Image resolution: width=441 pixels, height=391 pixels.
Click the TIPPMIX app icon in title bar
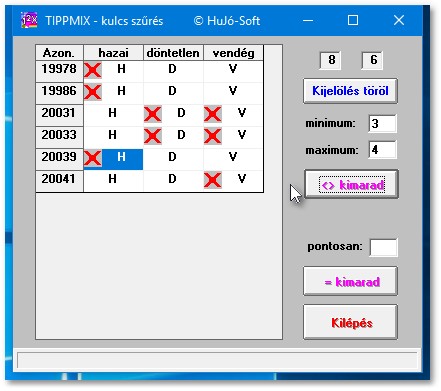click(29, 20)
